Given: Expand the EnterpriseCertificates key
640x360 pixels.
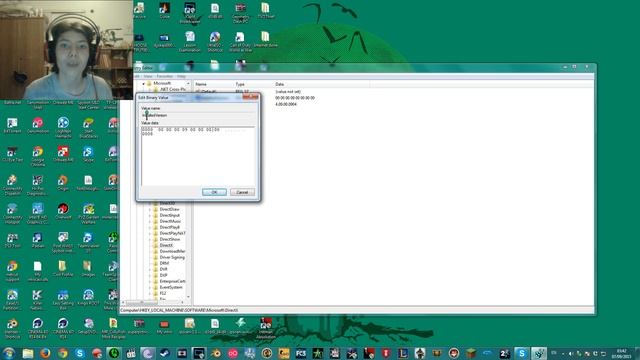Looking at the screenshot, I should 149,281.
